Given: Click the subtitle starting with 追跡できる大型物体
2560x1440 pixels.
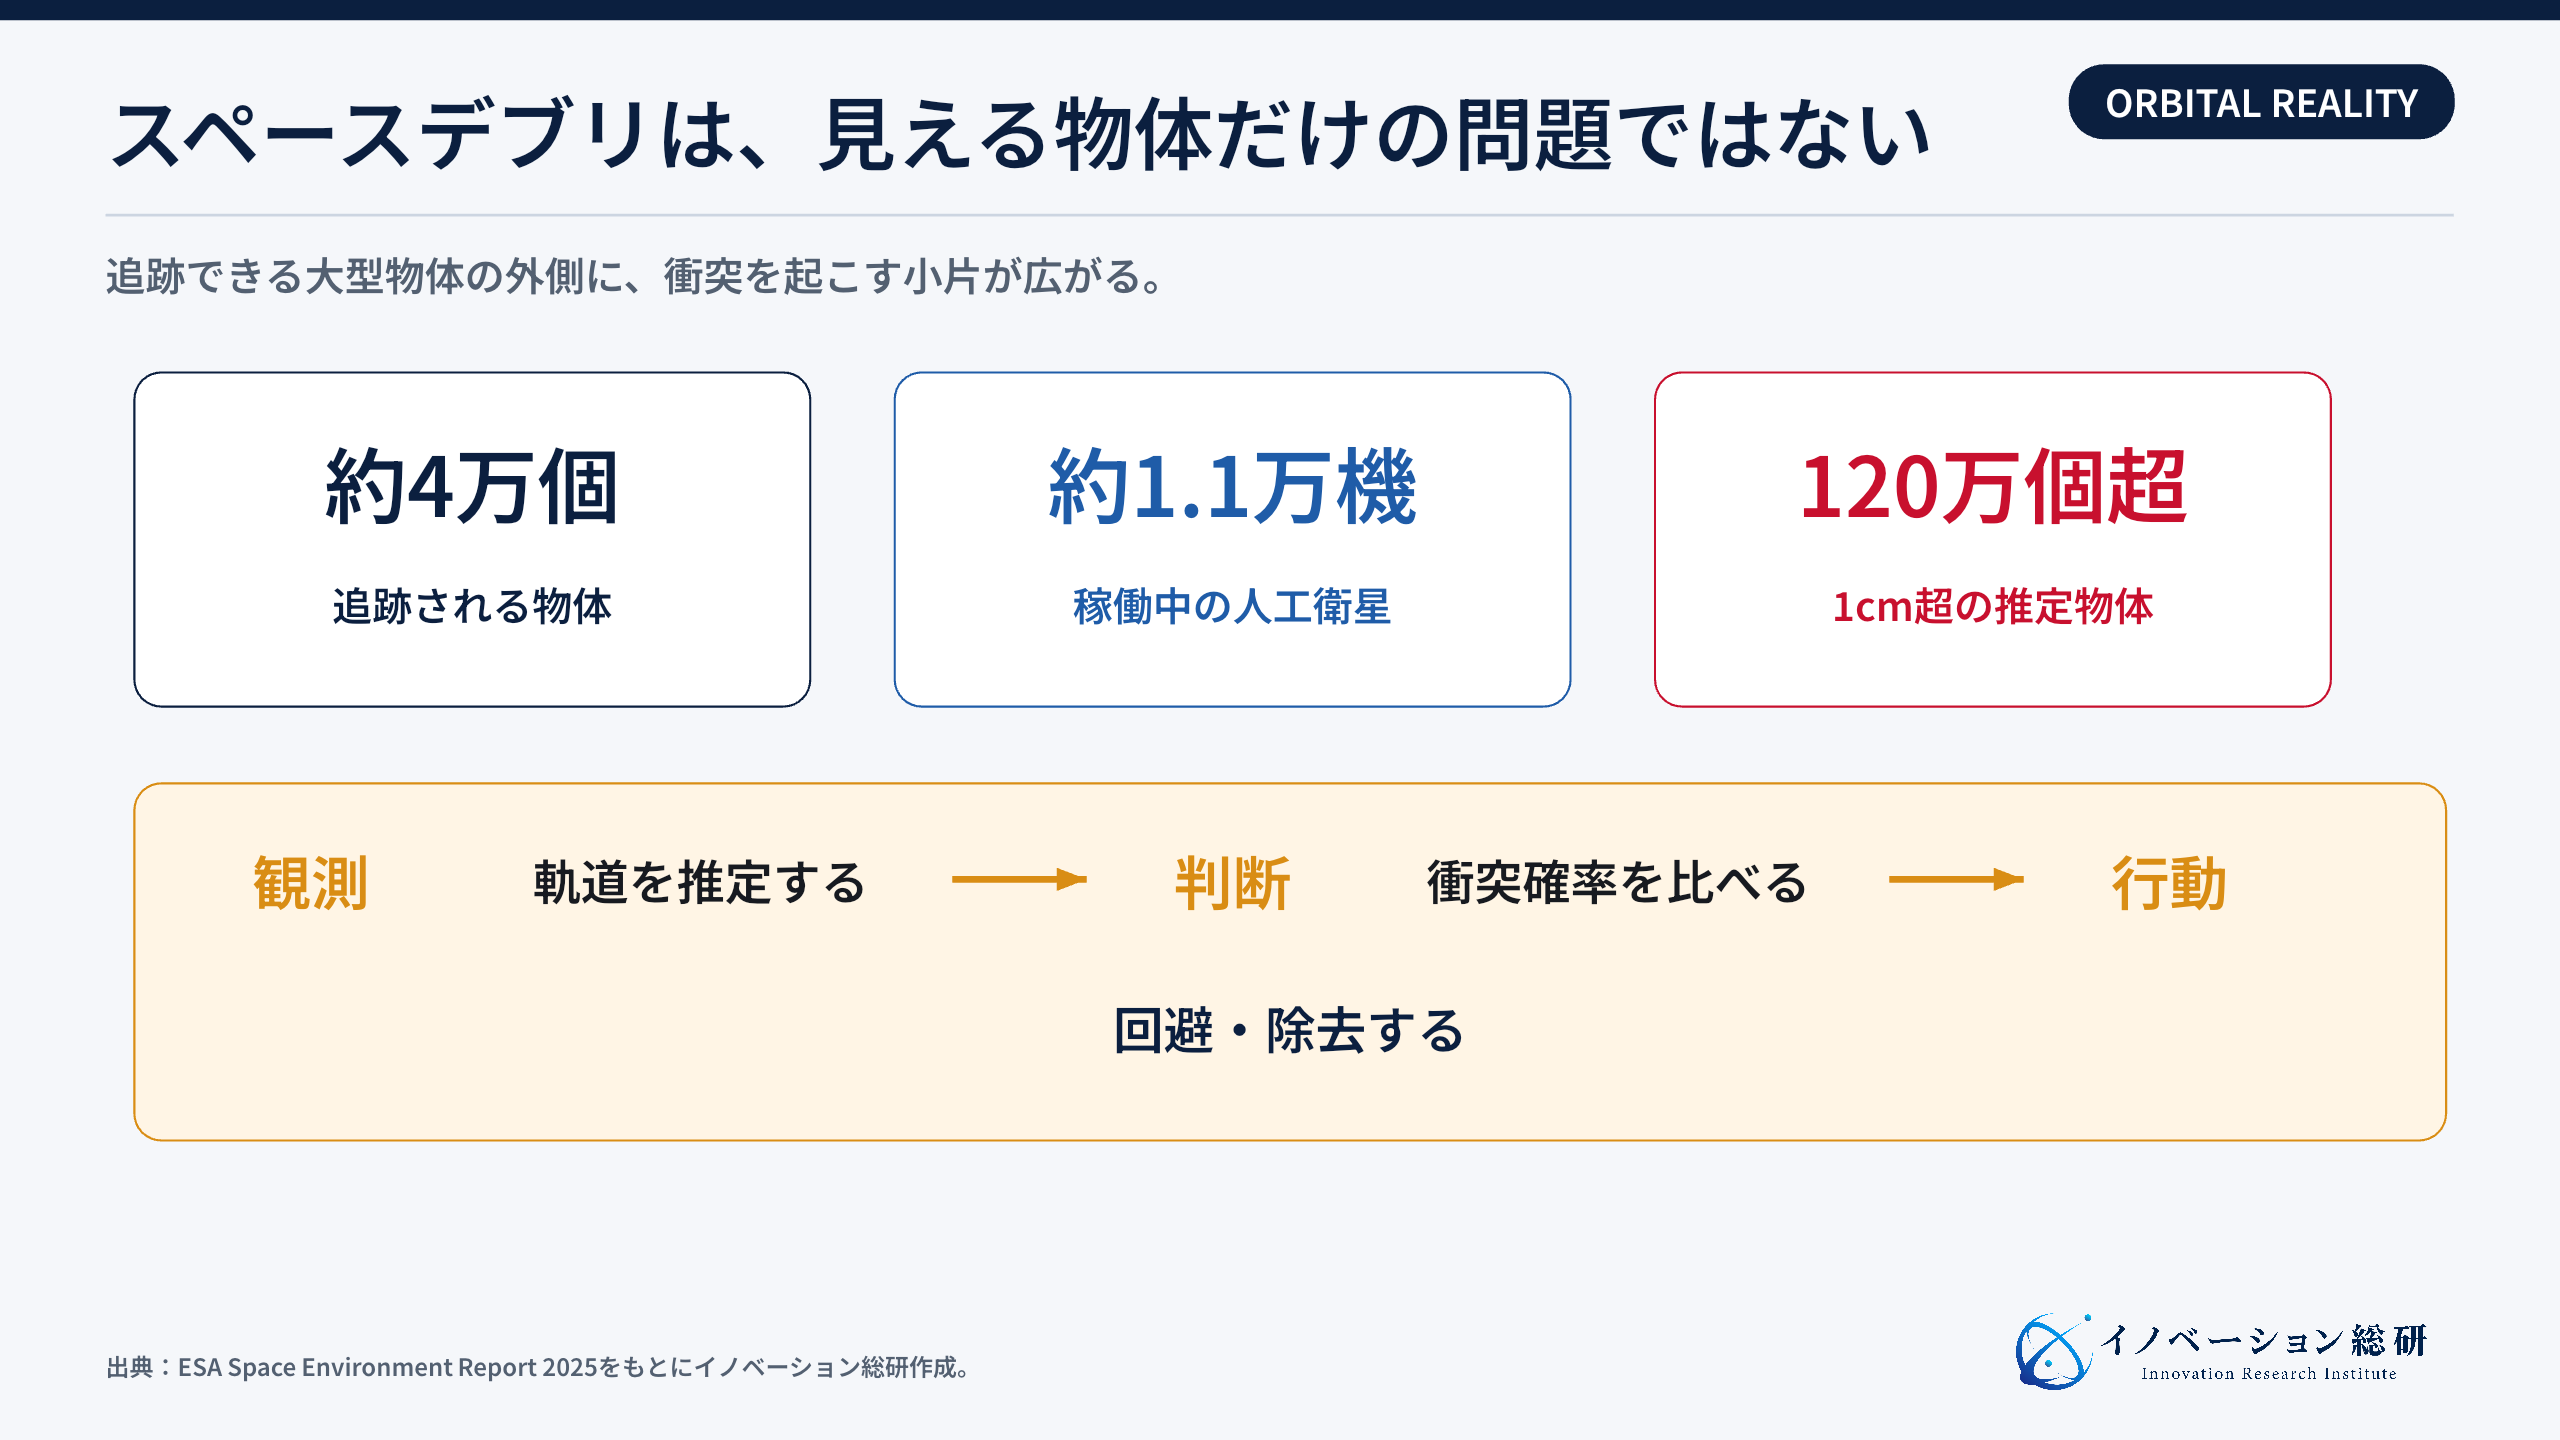Looking at the screenshot, I should 636,277.
